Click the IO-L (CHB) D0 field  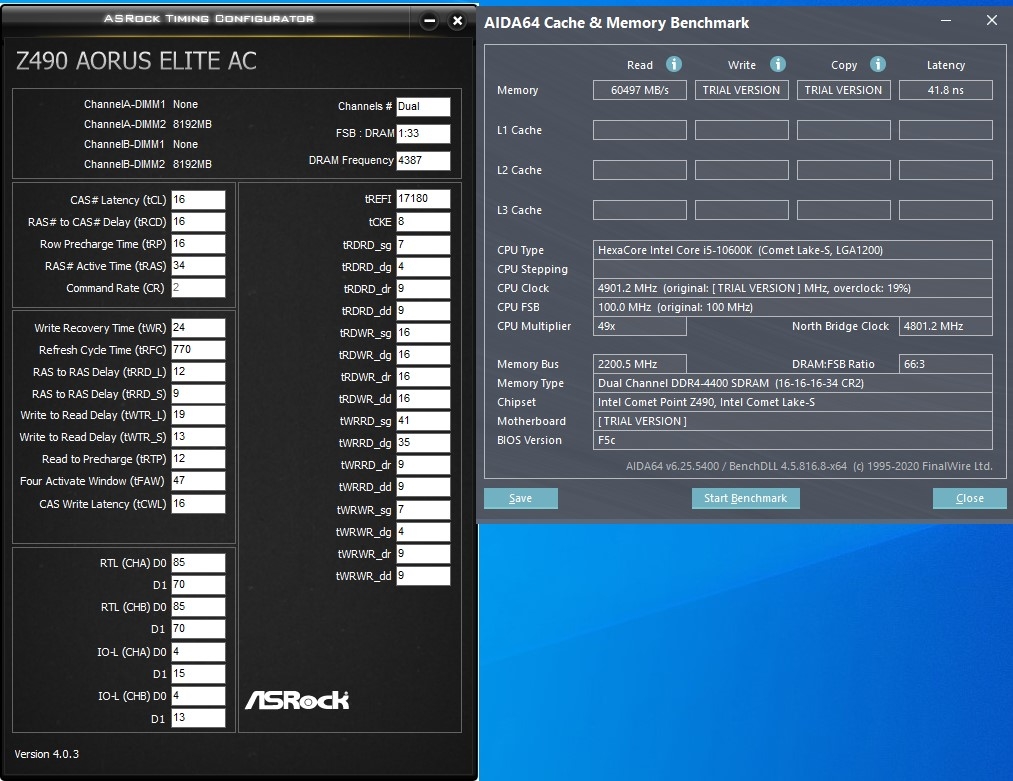click(x=198, y=696)
